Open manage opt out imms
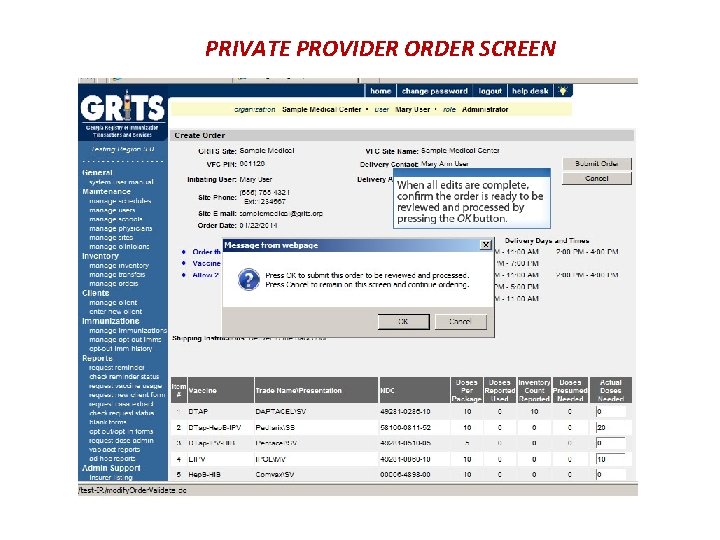The image size is (720, 540). pyautogui.click(x=125, y=339)
